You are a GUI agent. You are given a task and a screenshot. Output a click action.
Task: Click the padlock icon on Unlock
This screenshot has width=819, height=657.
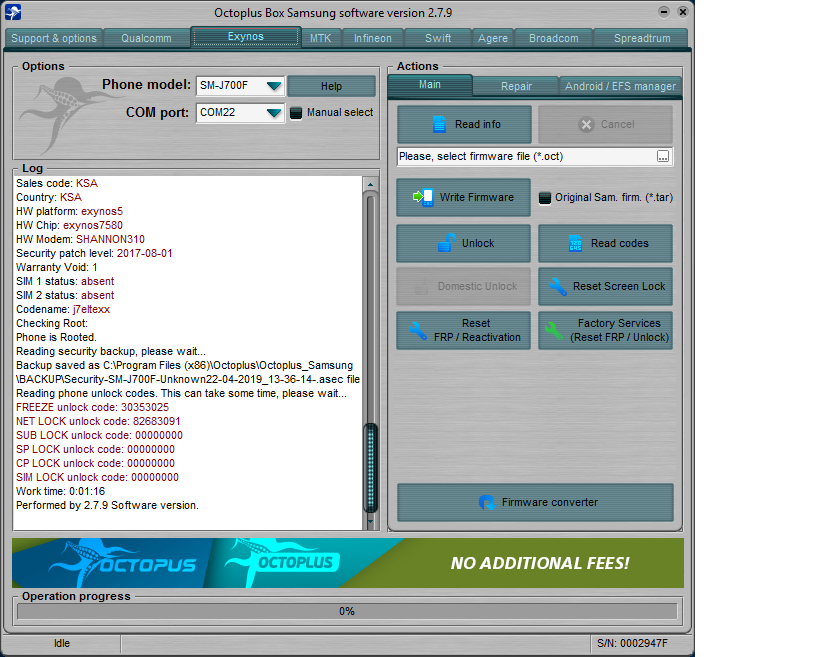(447, 243)
